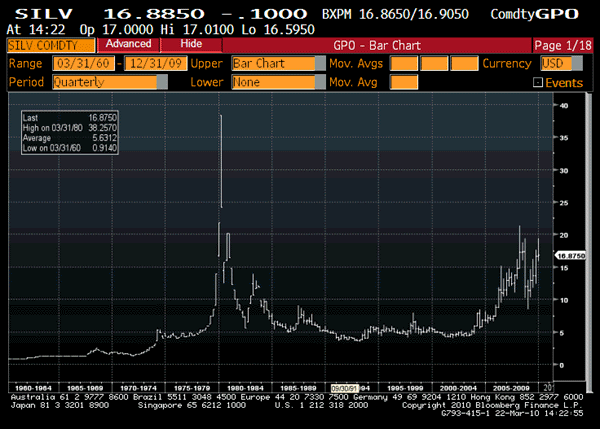The height and width of the screenshot is (429, 600).
Task: Expand the Lower panel dropdown showing None
Action: point(275,81)
